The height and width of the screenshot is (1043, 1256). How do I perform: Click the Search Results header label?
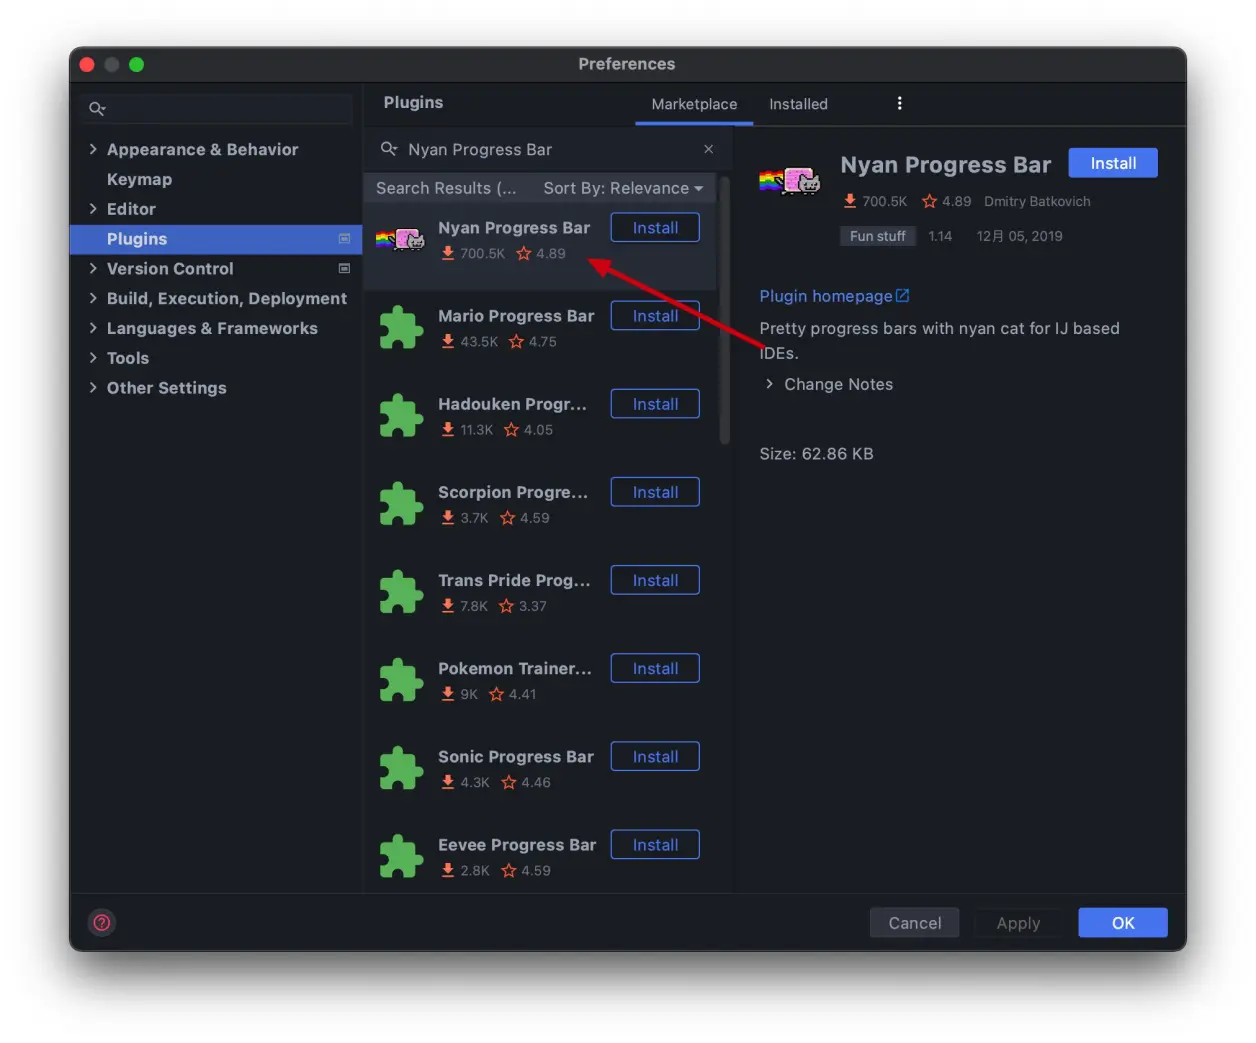[446, 188]
